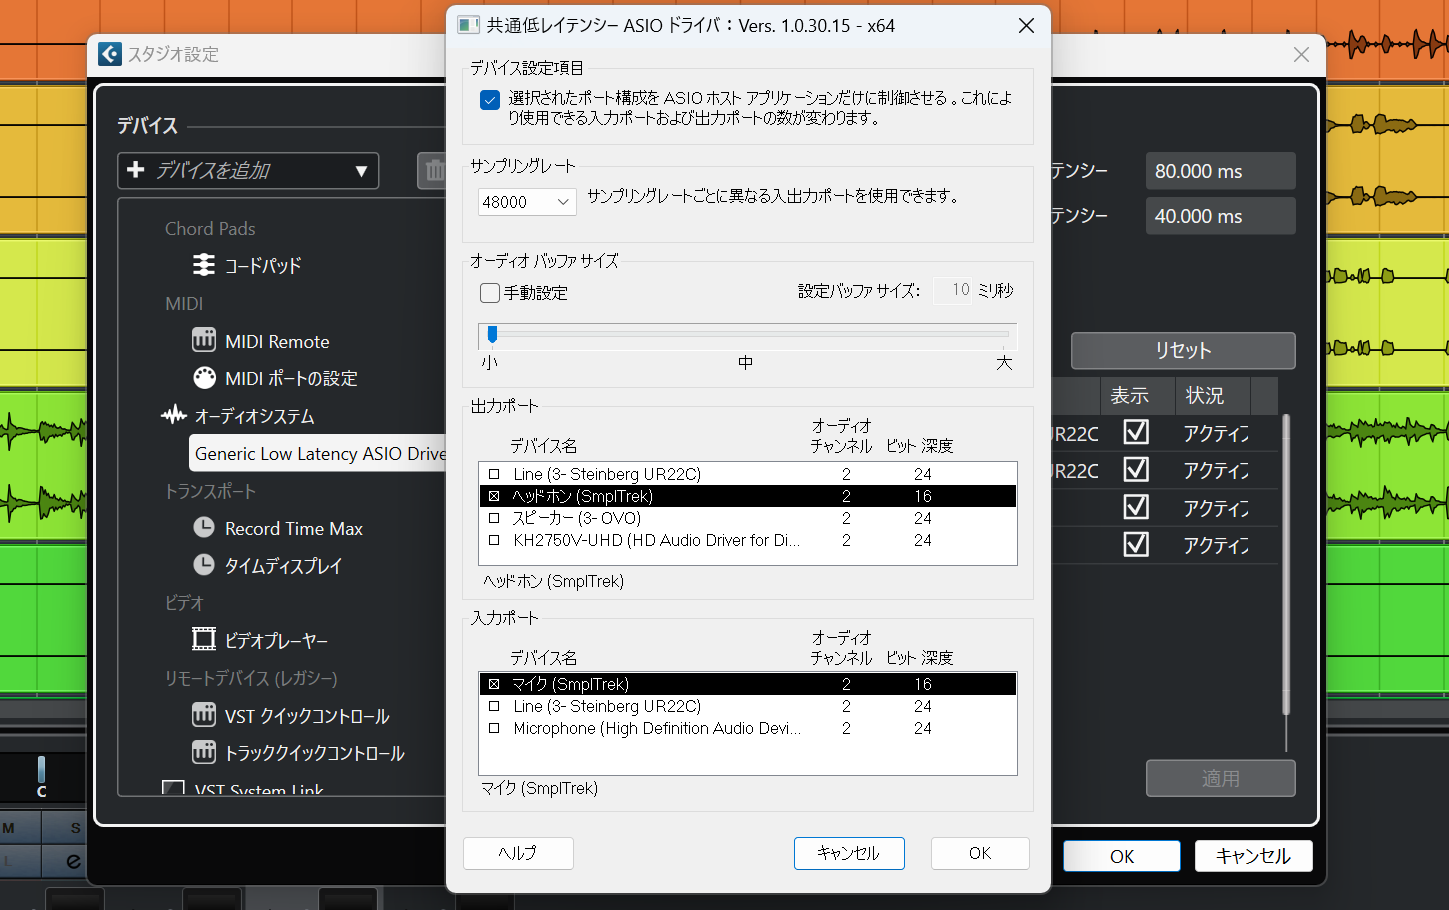Uncheck ヘッドホン (SmplTrek) output port
This screenshot has height=910, width=1449.
coord(494,496)
